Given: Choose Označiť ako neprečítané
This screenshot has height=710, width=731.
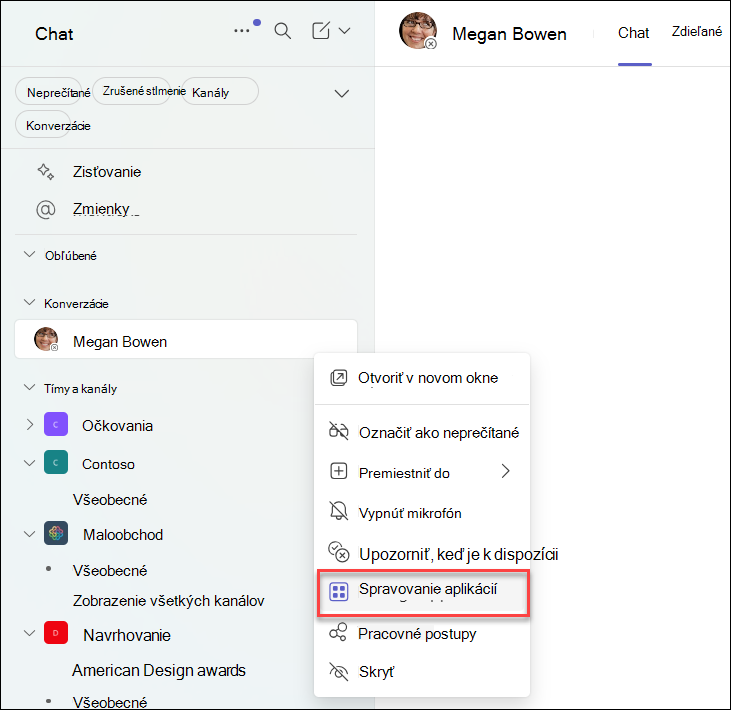Looking at the screenshot, I should [x=422, y=433].
